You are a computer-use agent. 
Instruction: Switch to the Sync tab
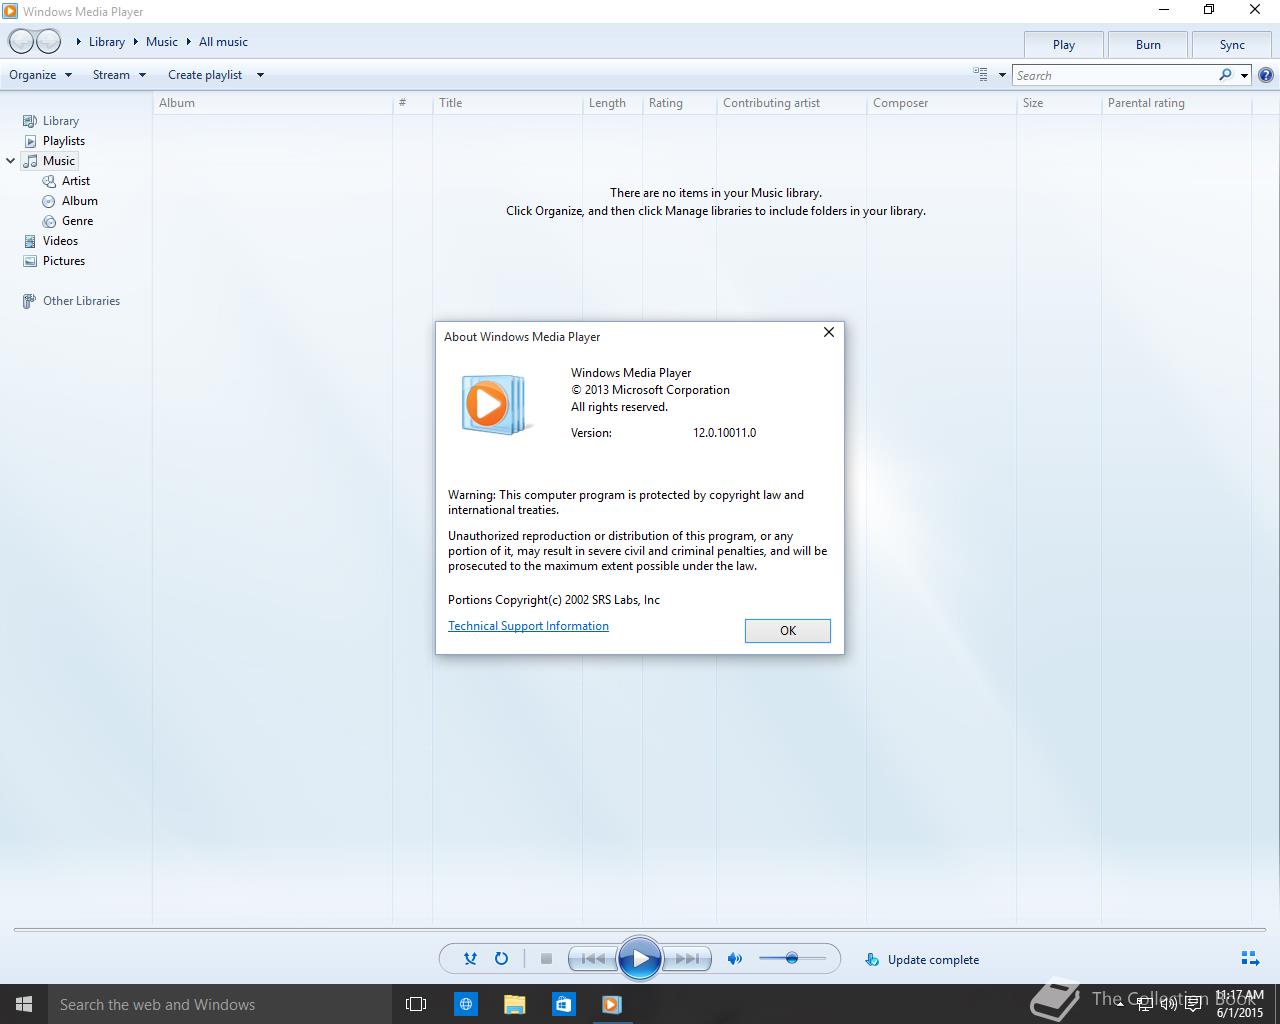click(1232, 45)
